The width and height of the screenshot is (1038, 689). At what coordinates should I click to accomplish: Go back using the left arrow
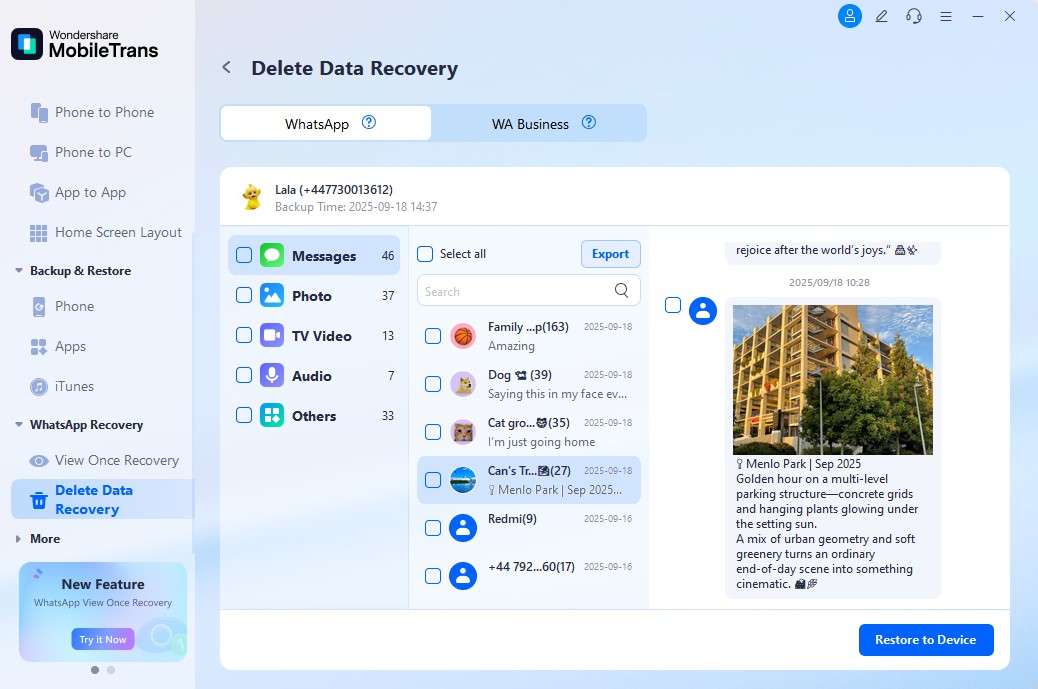[x=227, y=68]
